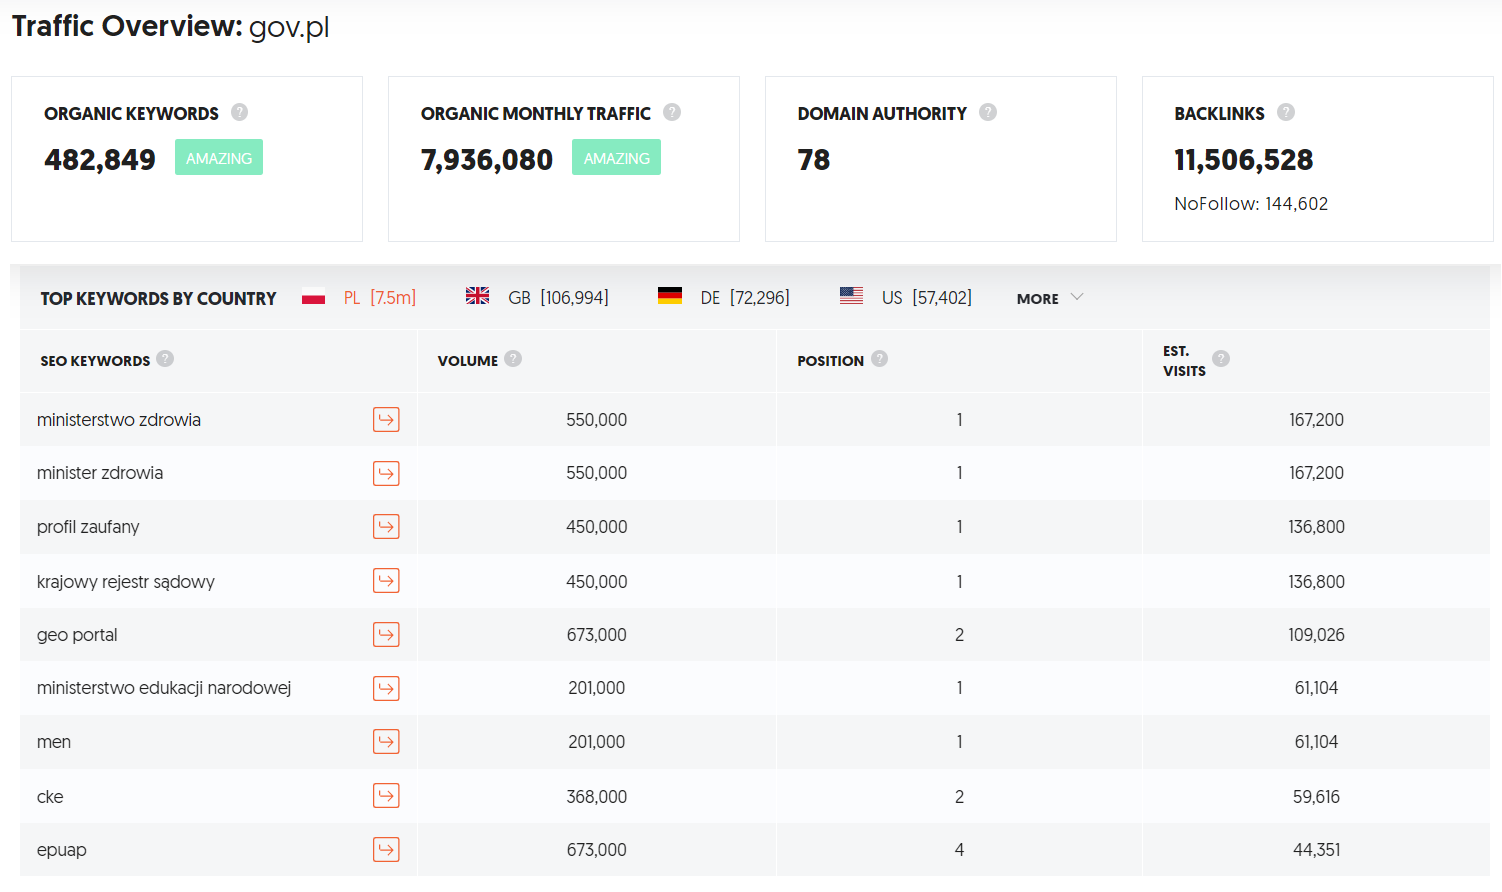1502x892 pixels.
Task: Click the krajowy rejestr sądowy keyword
Action: point(126,582)
